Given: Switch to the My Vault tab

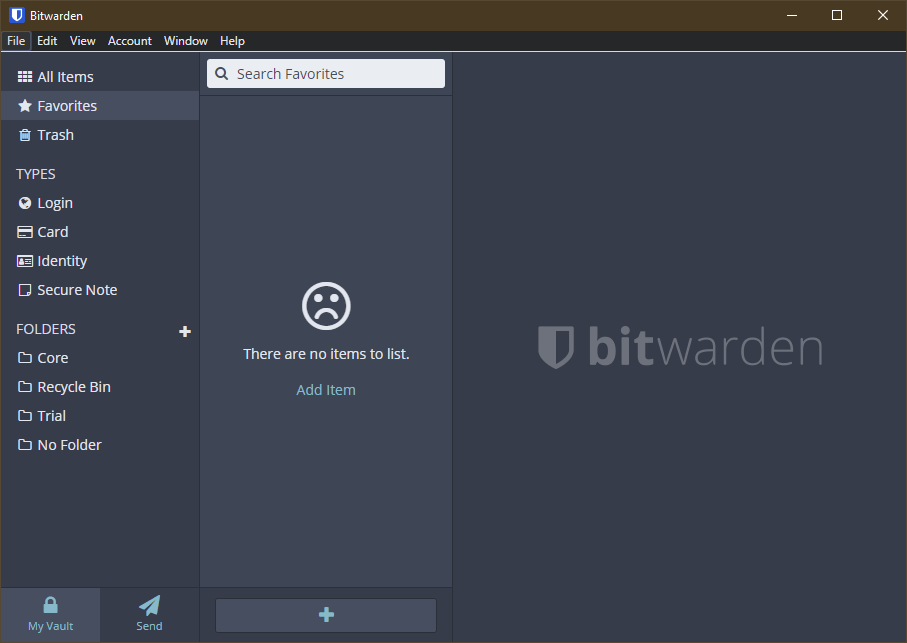Looking at the screenshot, I should coord(50,615).
